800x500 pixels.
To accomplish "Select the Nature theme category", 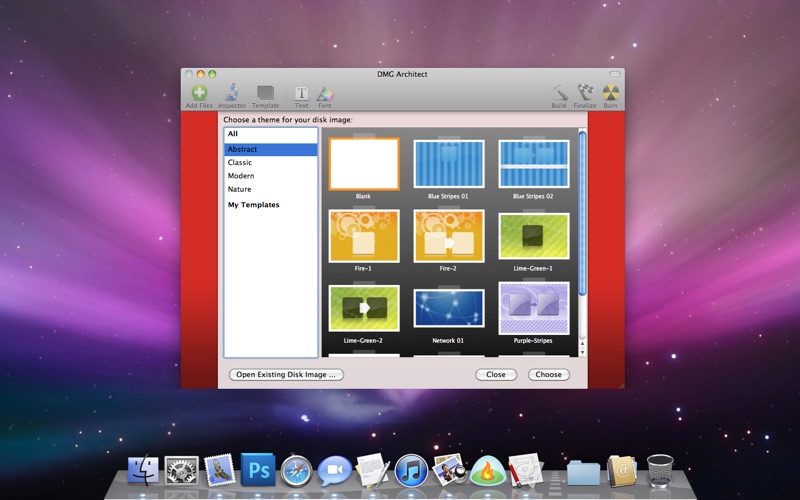I will click(x=239, y=189).
